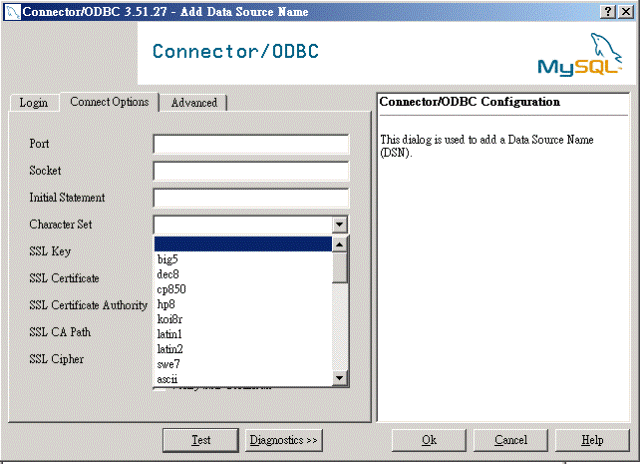The width and height of the screenshot is (640, 464).
Task: Switch to the Login tab
Action: (x=34, y=103)
